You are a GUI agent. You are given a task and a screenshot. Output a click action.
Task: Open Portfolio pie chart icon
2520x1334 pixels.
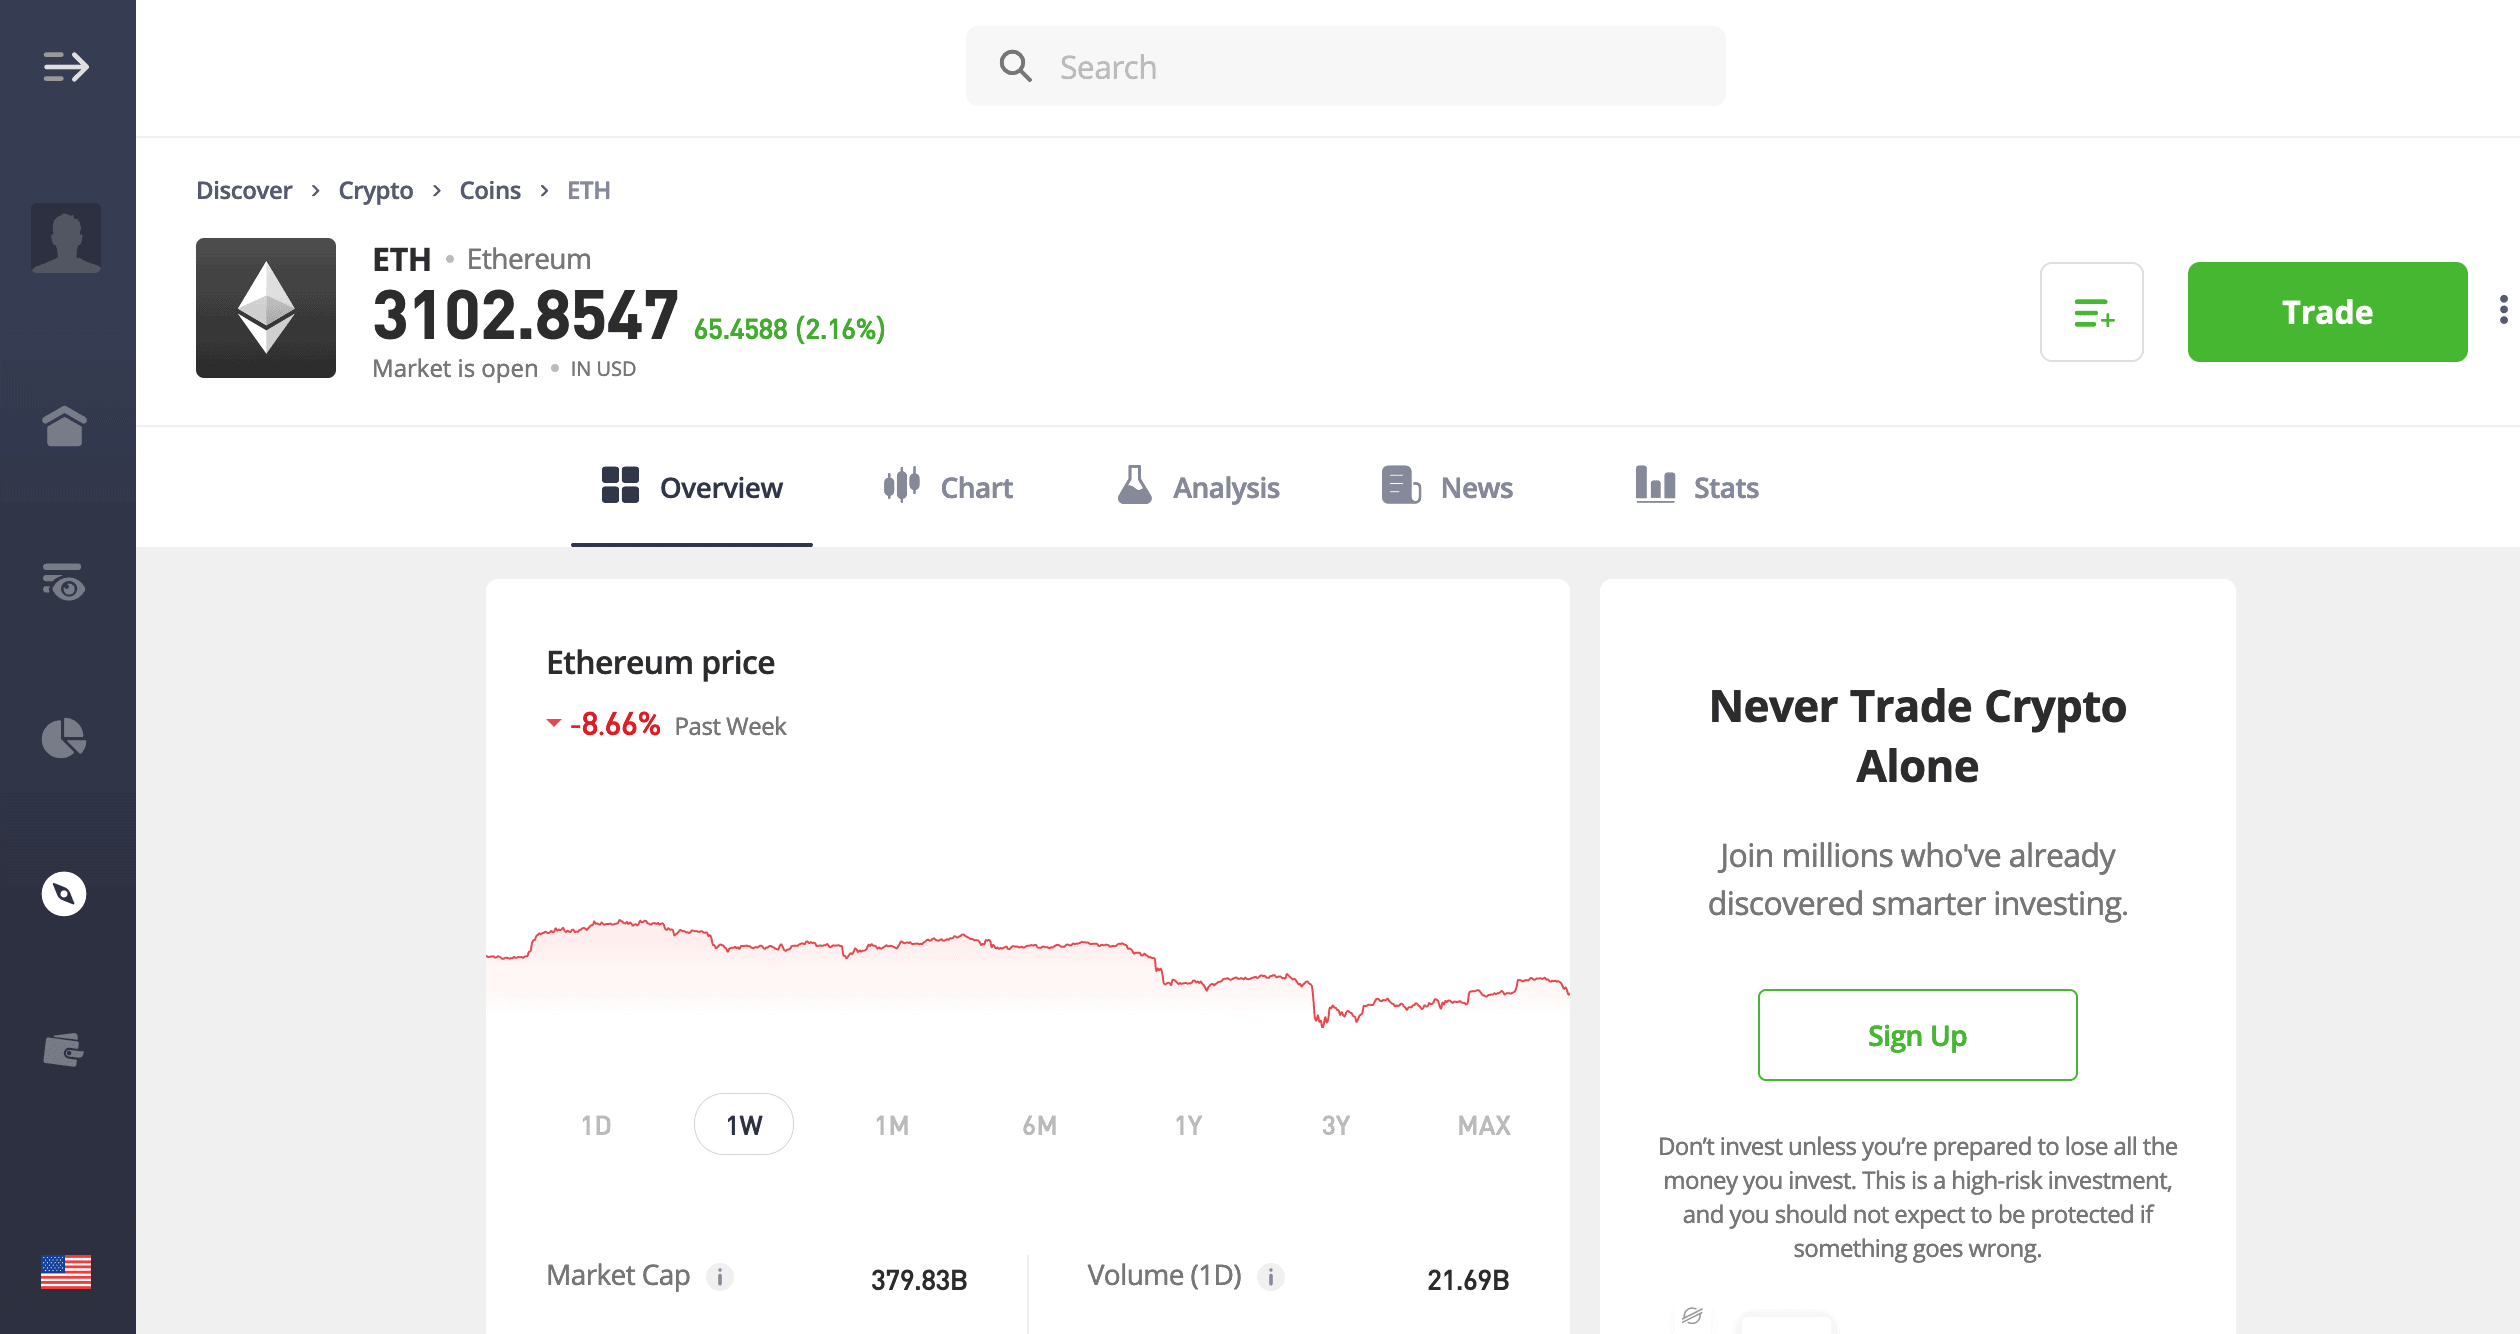[64, 738]
